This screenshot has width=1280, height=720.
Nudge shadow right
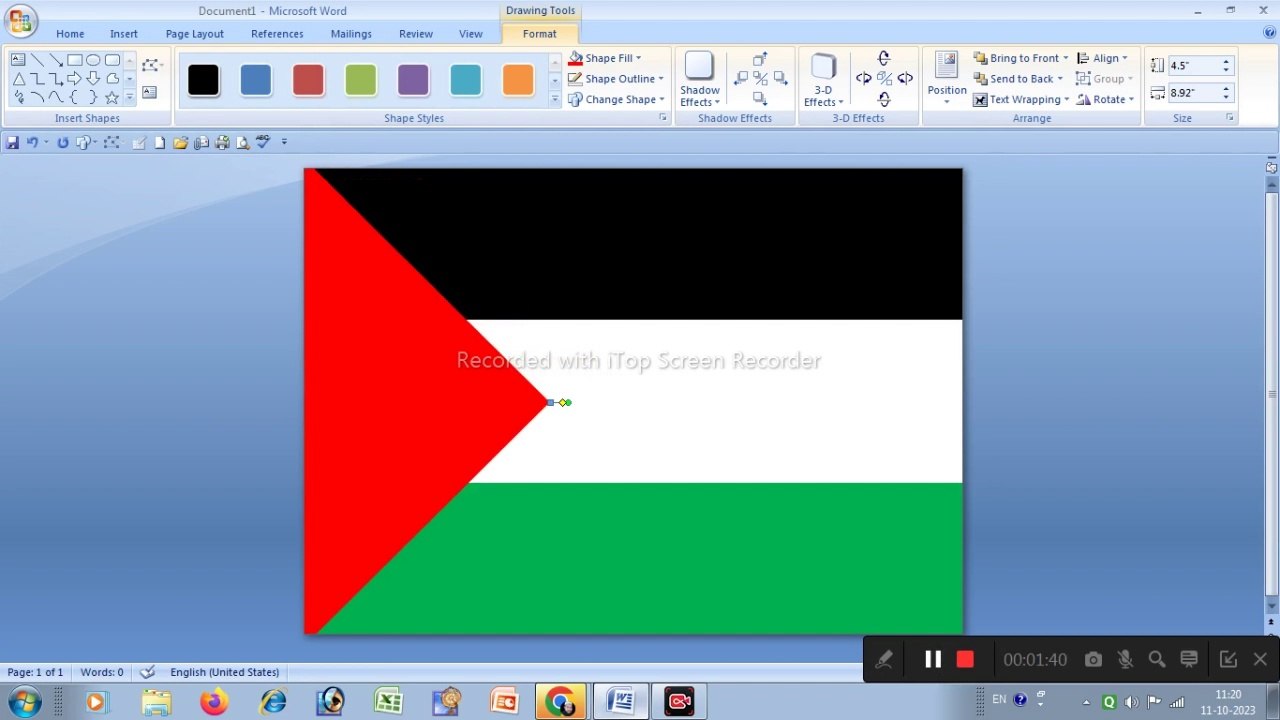pyautogui.click(x=780, y=78)
